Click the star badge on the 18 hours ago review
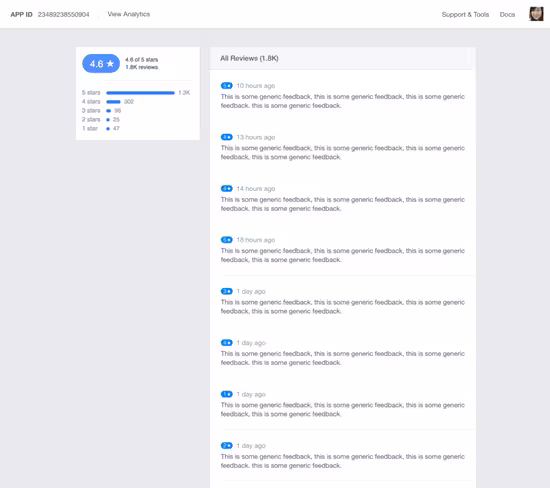 coord(227,240)
